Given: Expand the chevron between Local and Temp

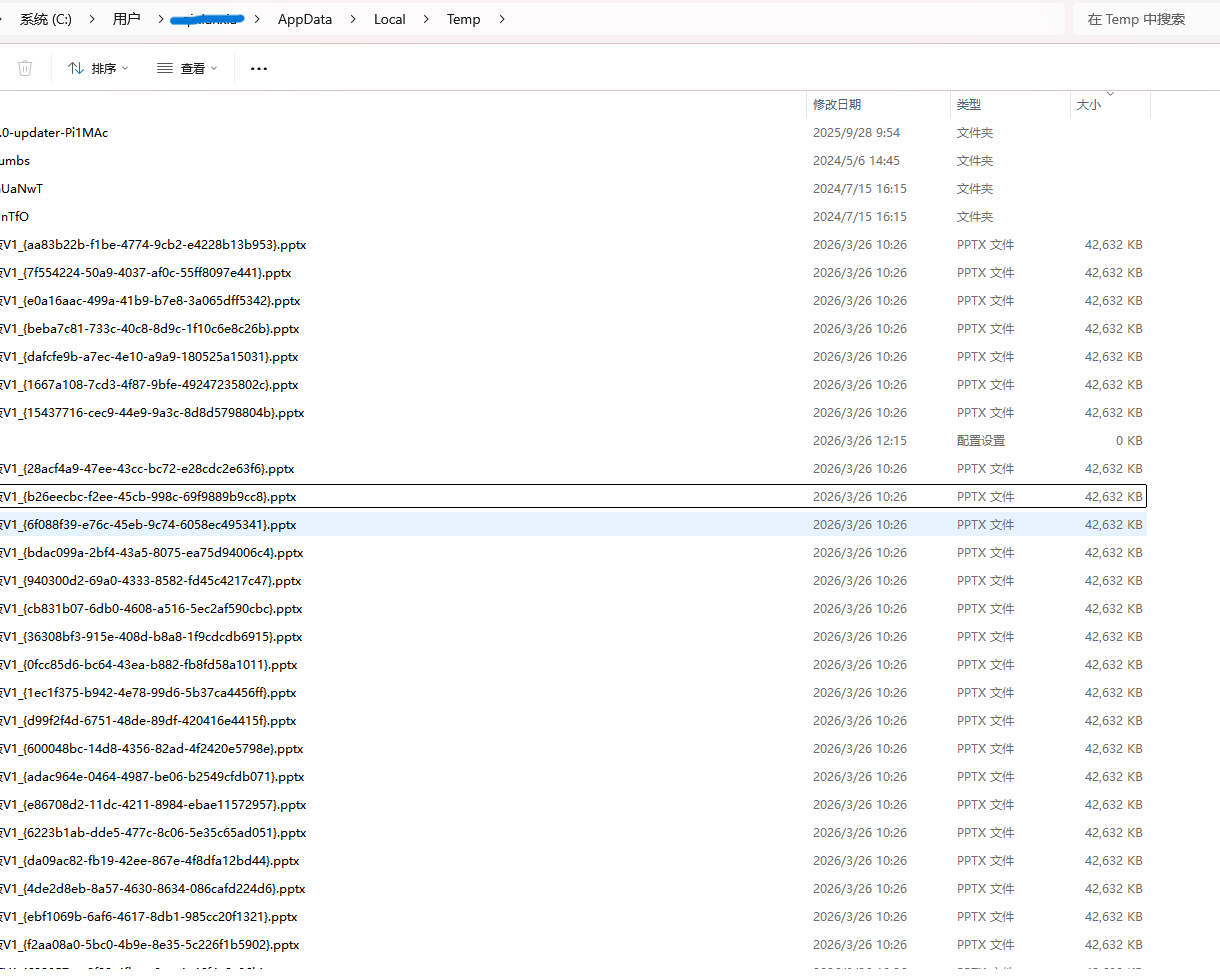Looking at the screenshot, I should (427, 19).
